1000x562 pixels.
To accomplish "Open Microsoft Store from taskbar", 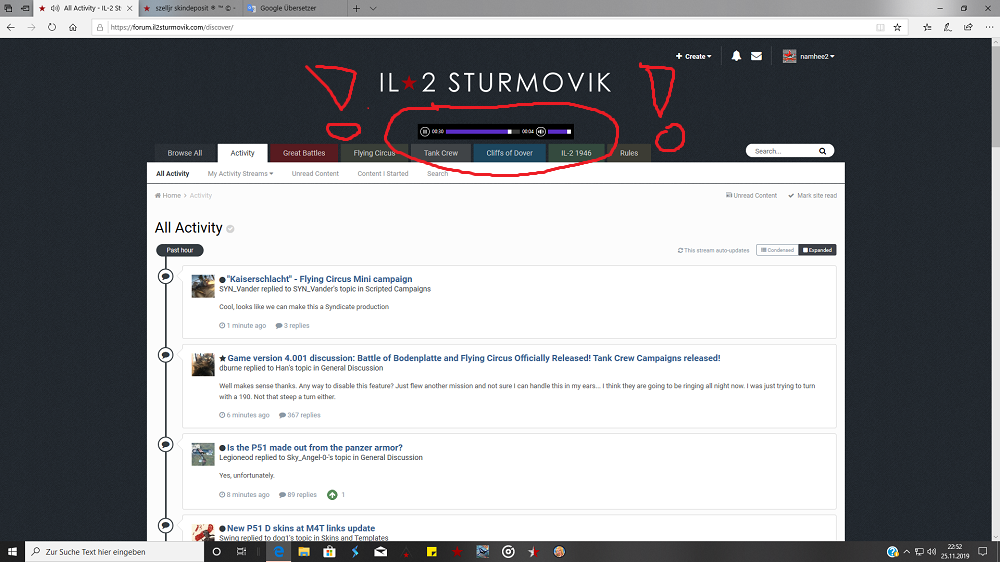I will pyautogui.click(x=329, y=552).
